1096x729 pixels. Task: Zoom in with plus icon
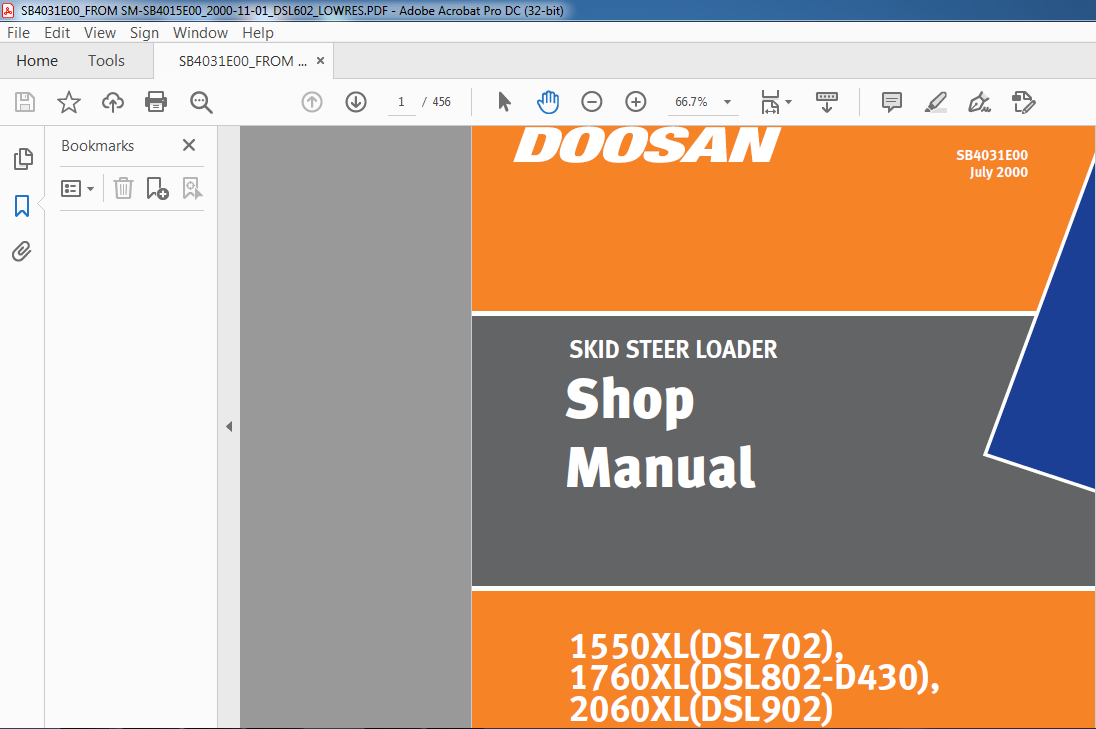tap(635, 102)
